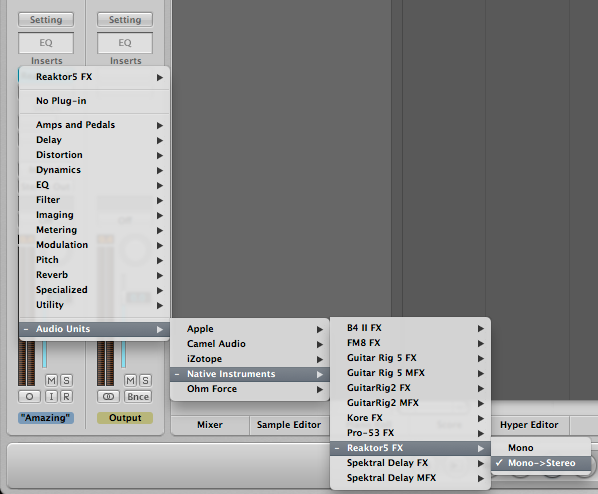The height and width of the screenshot is (494, 598).
Task: Open the Specialized plug-in category
Action: [94, 290]
